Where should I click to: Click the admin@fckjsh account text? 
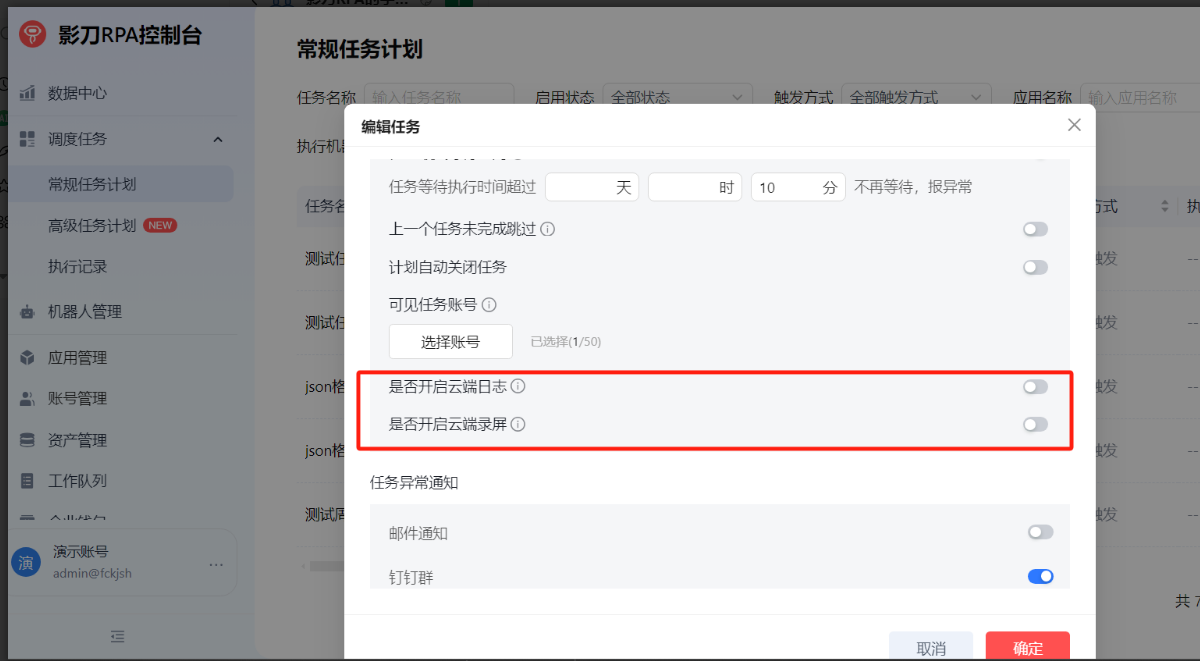pyautogui.click(x=92, y=573)
